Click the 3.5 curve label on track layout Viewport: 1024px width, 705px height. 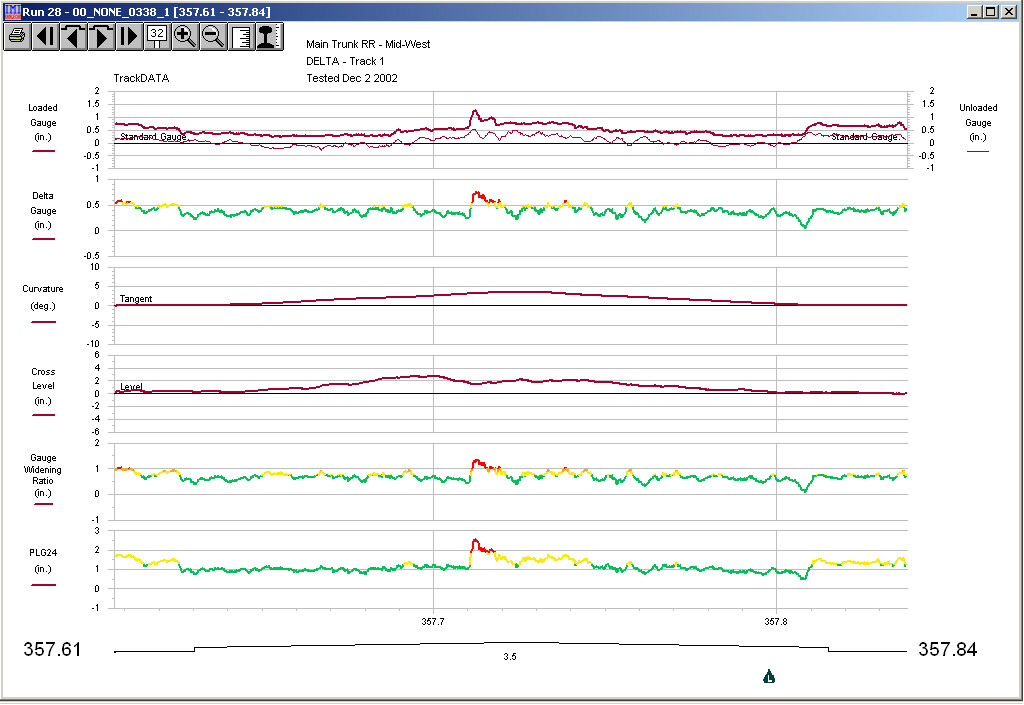click(x=510, y=657)
